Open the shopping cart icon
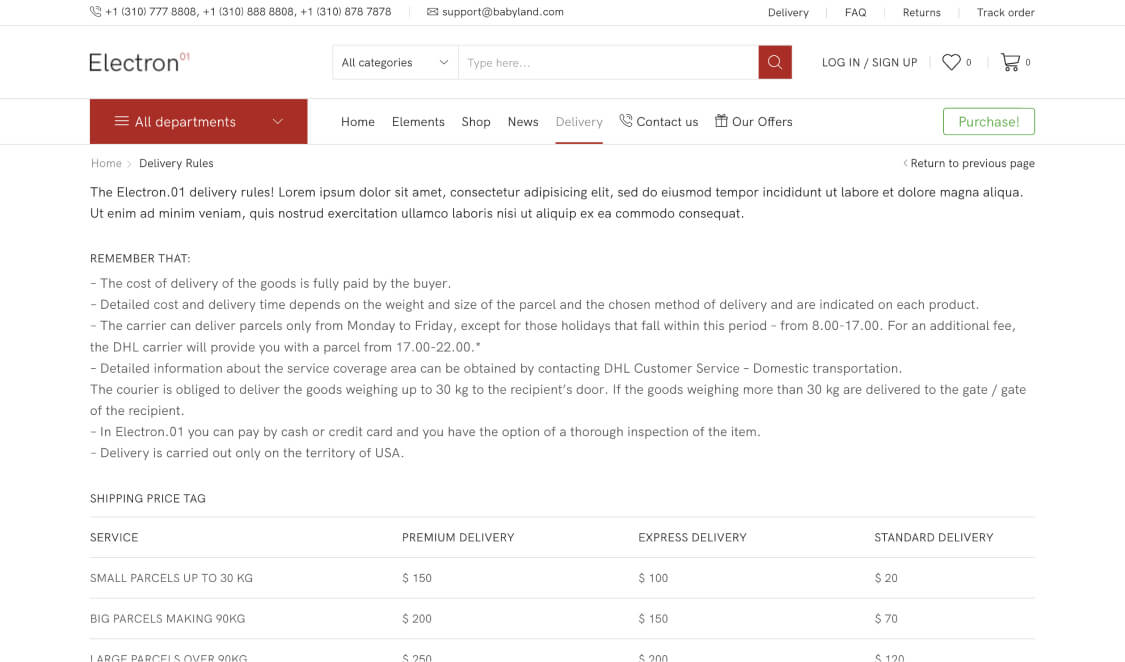The width and height of the screenshot is (1125, 662). (x=1010, y=62)
